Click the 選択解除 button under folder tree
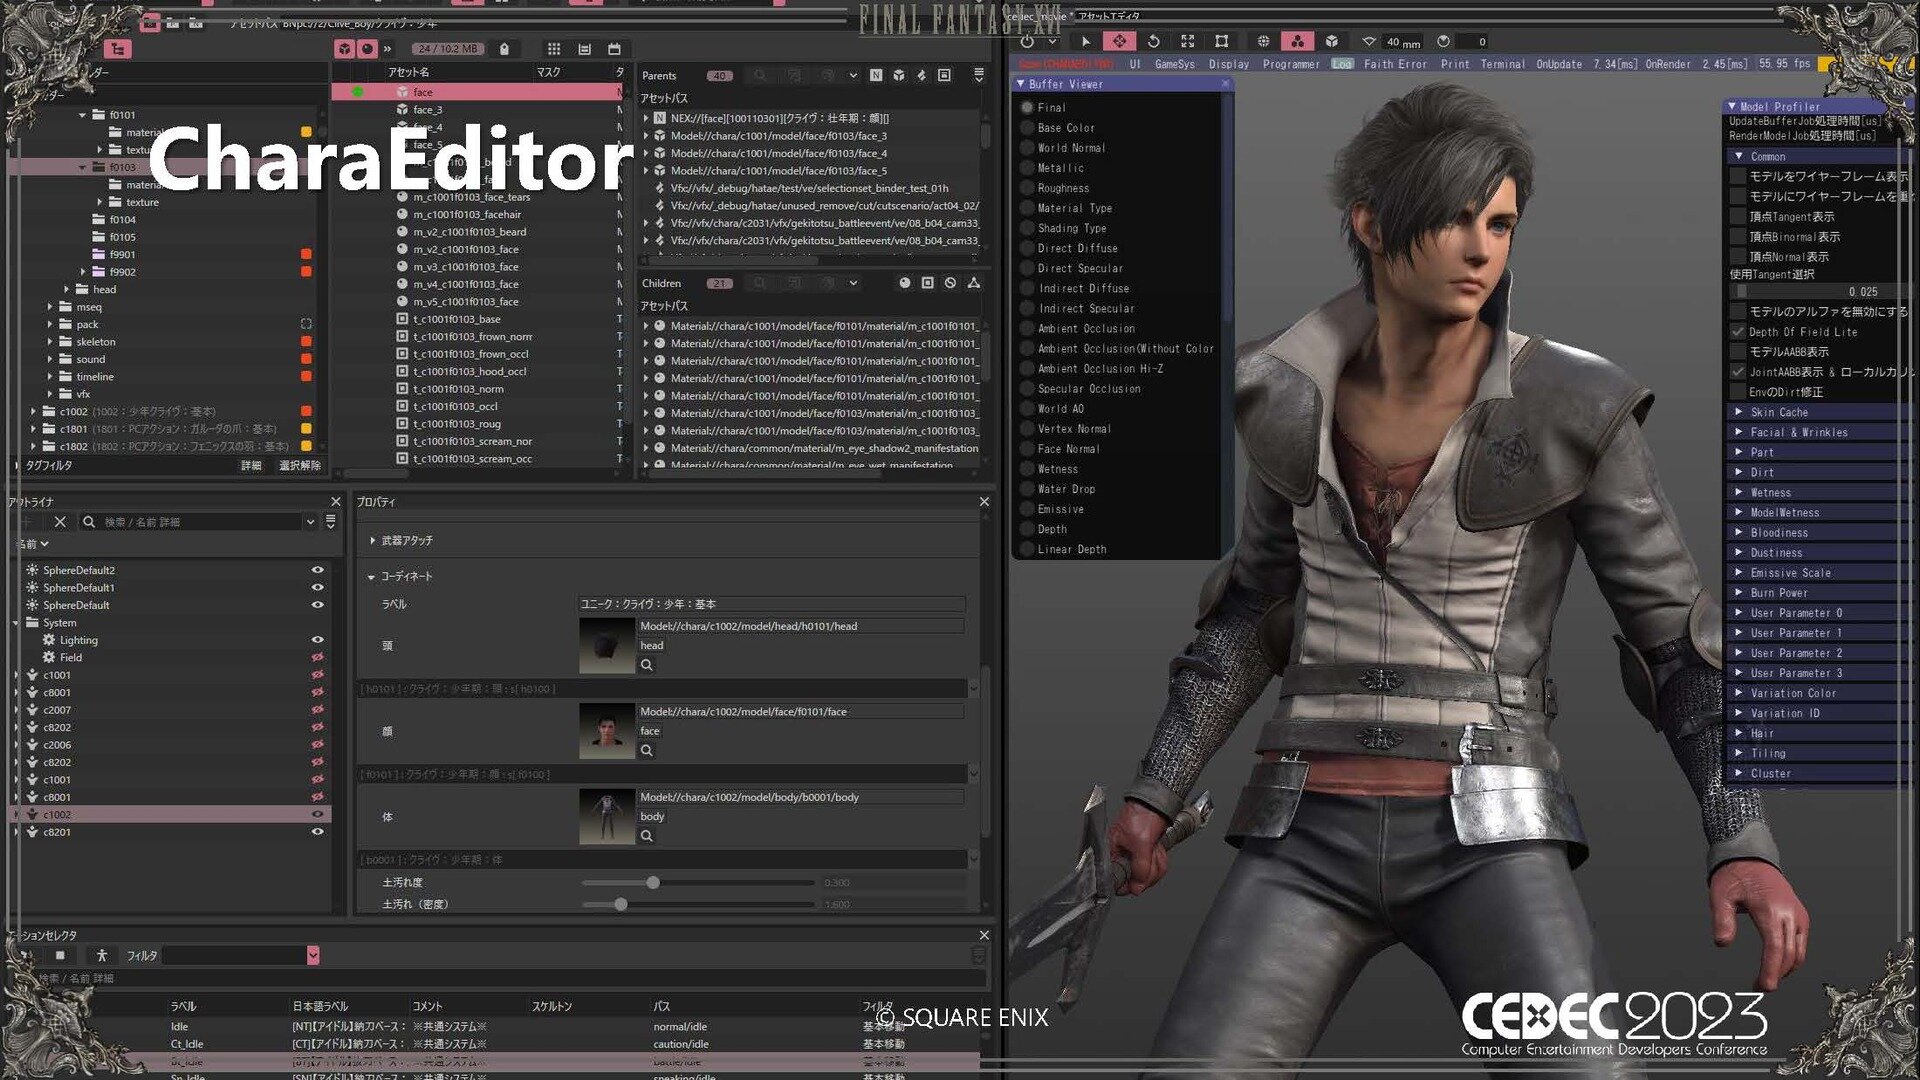The height and width of the screenshot is (1080, 1920). 300,466
